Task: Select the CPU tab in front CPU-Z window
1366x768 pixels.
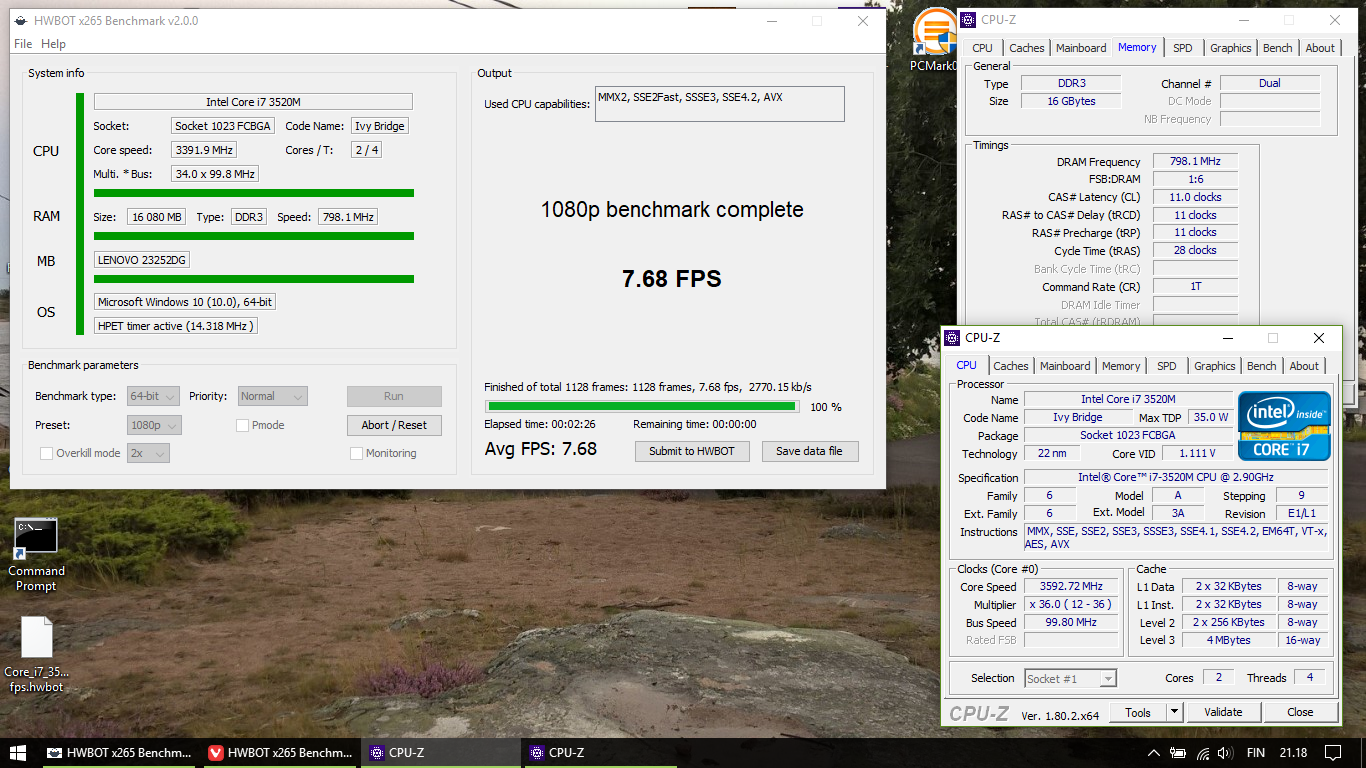Action: [967, 365]
